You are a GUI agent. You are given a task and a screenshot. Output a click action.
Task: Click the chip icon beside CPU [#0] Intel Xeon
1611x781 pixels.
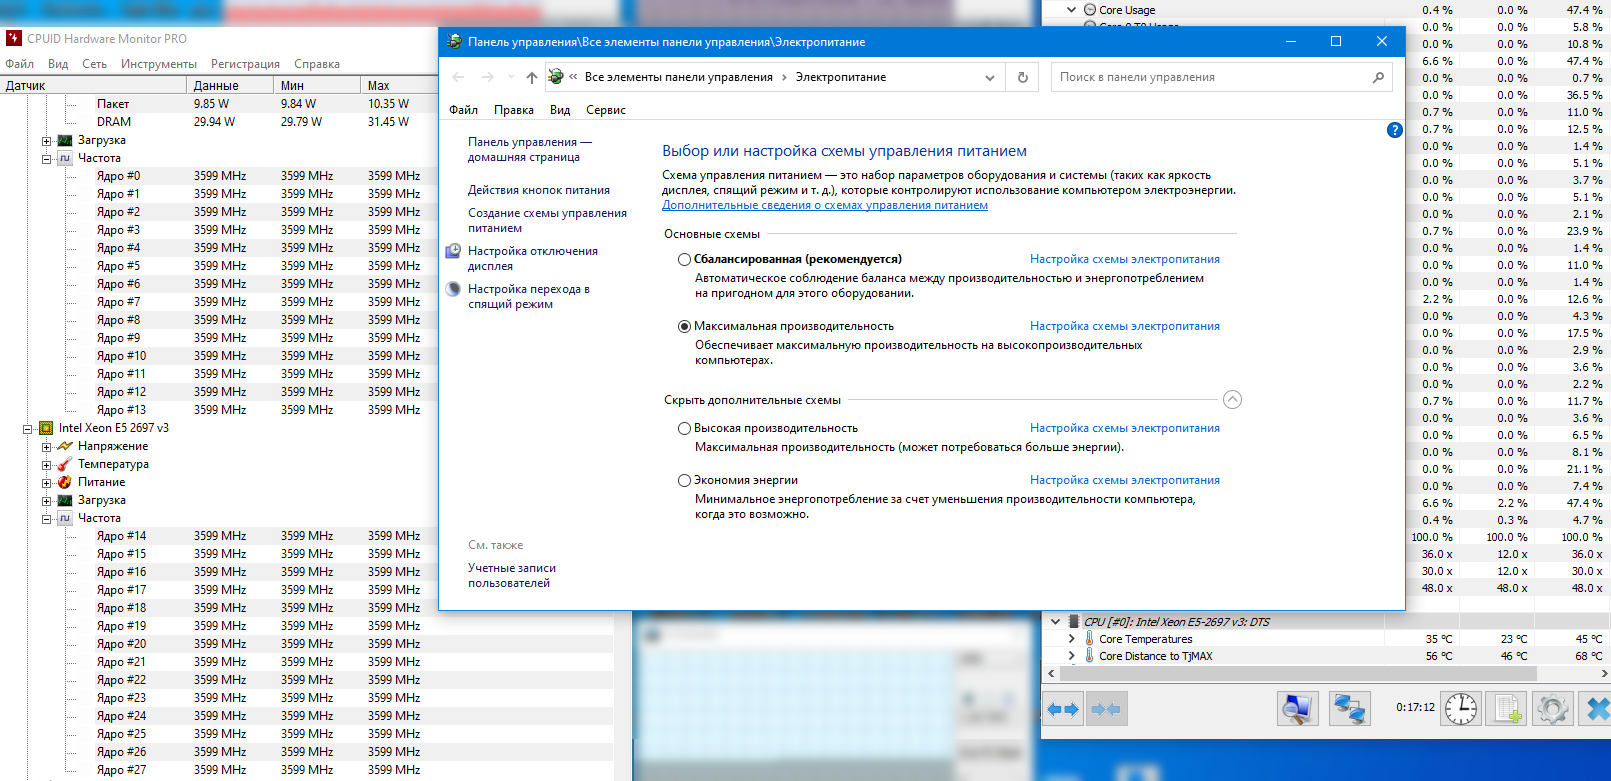[1073, 622]
